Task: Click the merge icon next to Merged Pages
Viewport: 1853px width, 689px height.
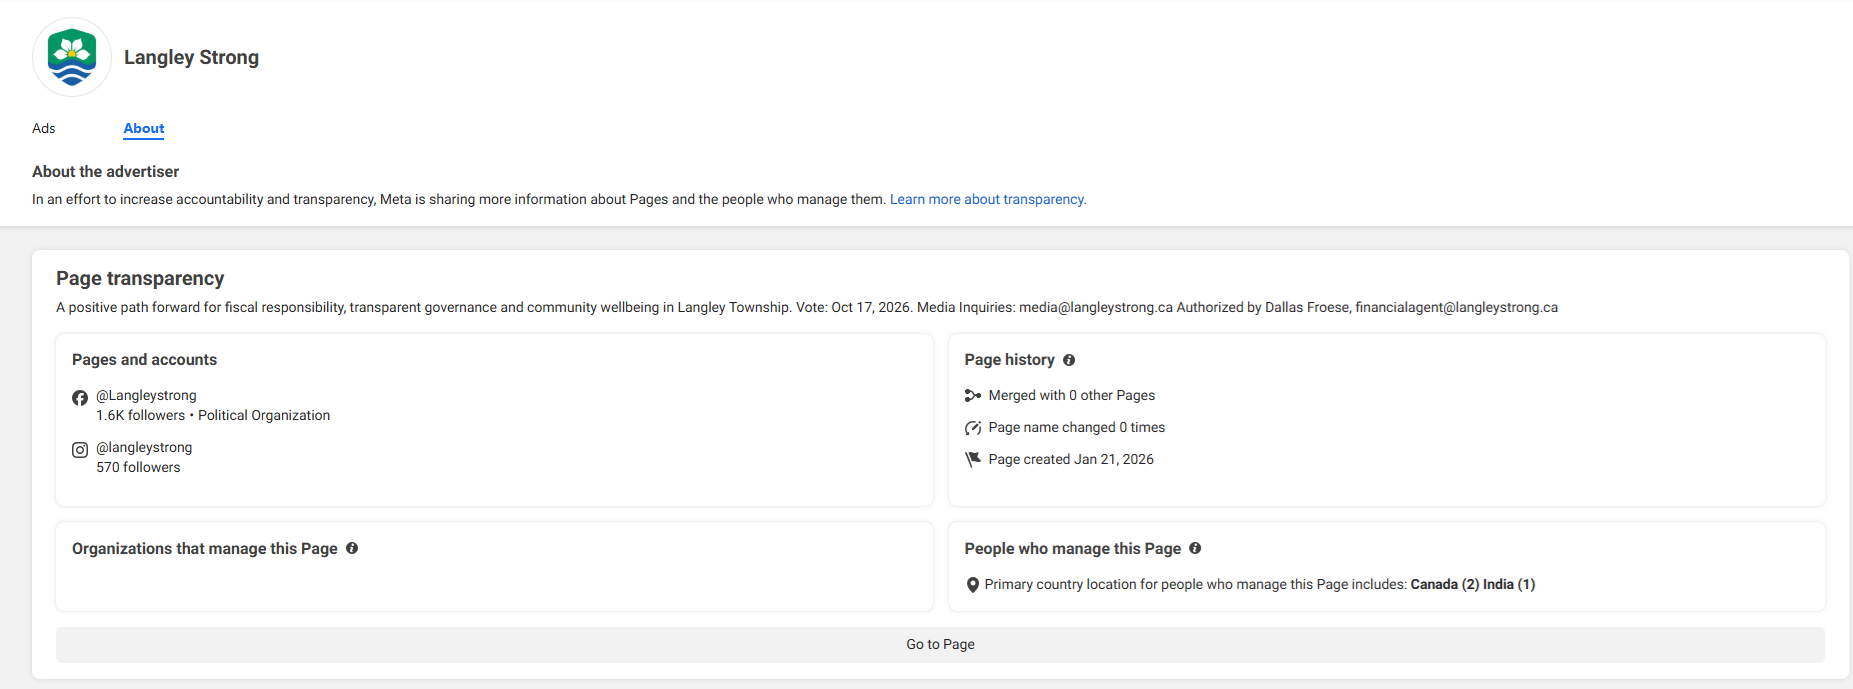Action: pos(973,395)
